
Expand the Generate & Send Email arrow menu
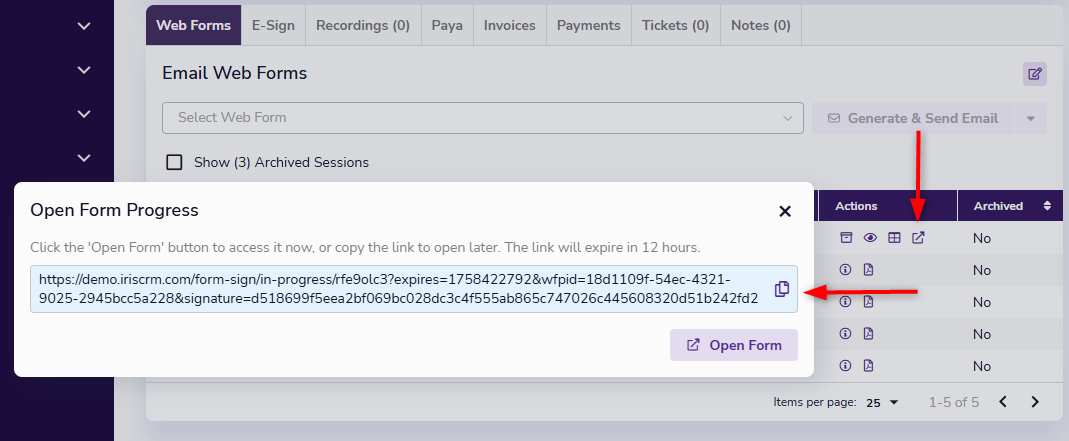[x=1031, y=118]
